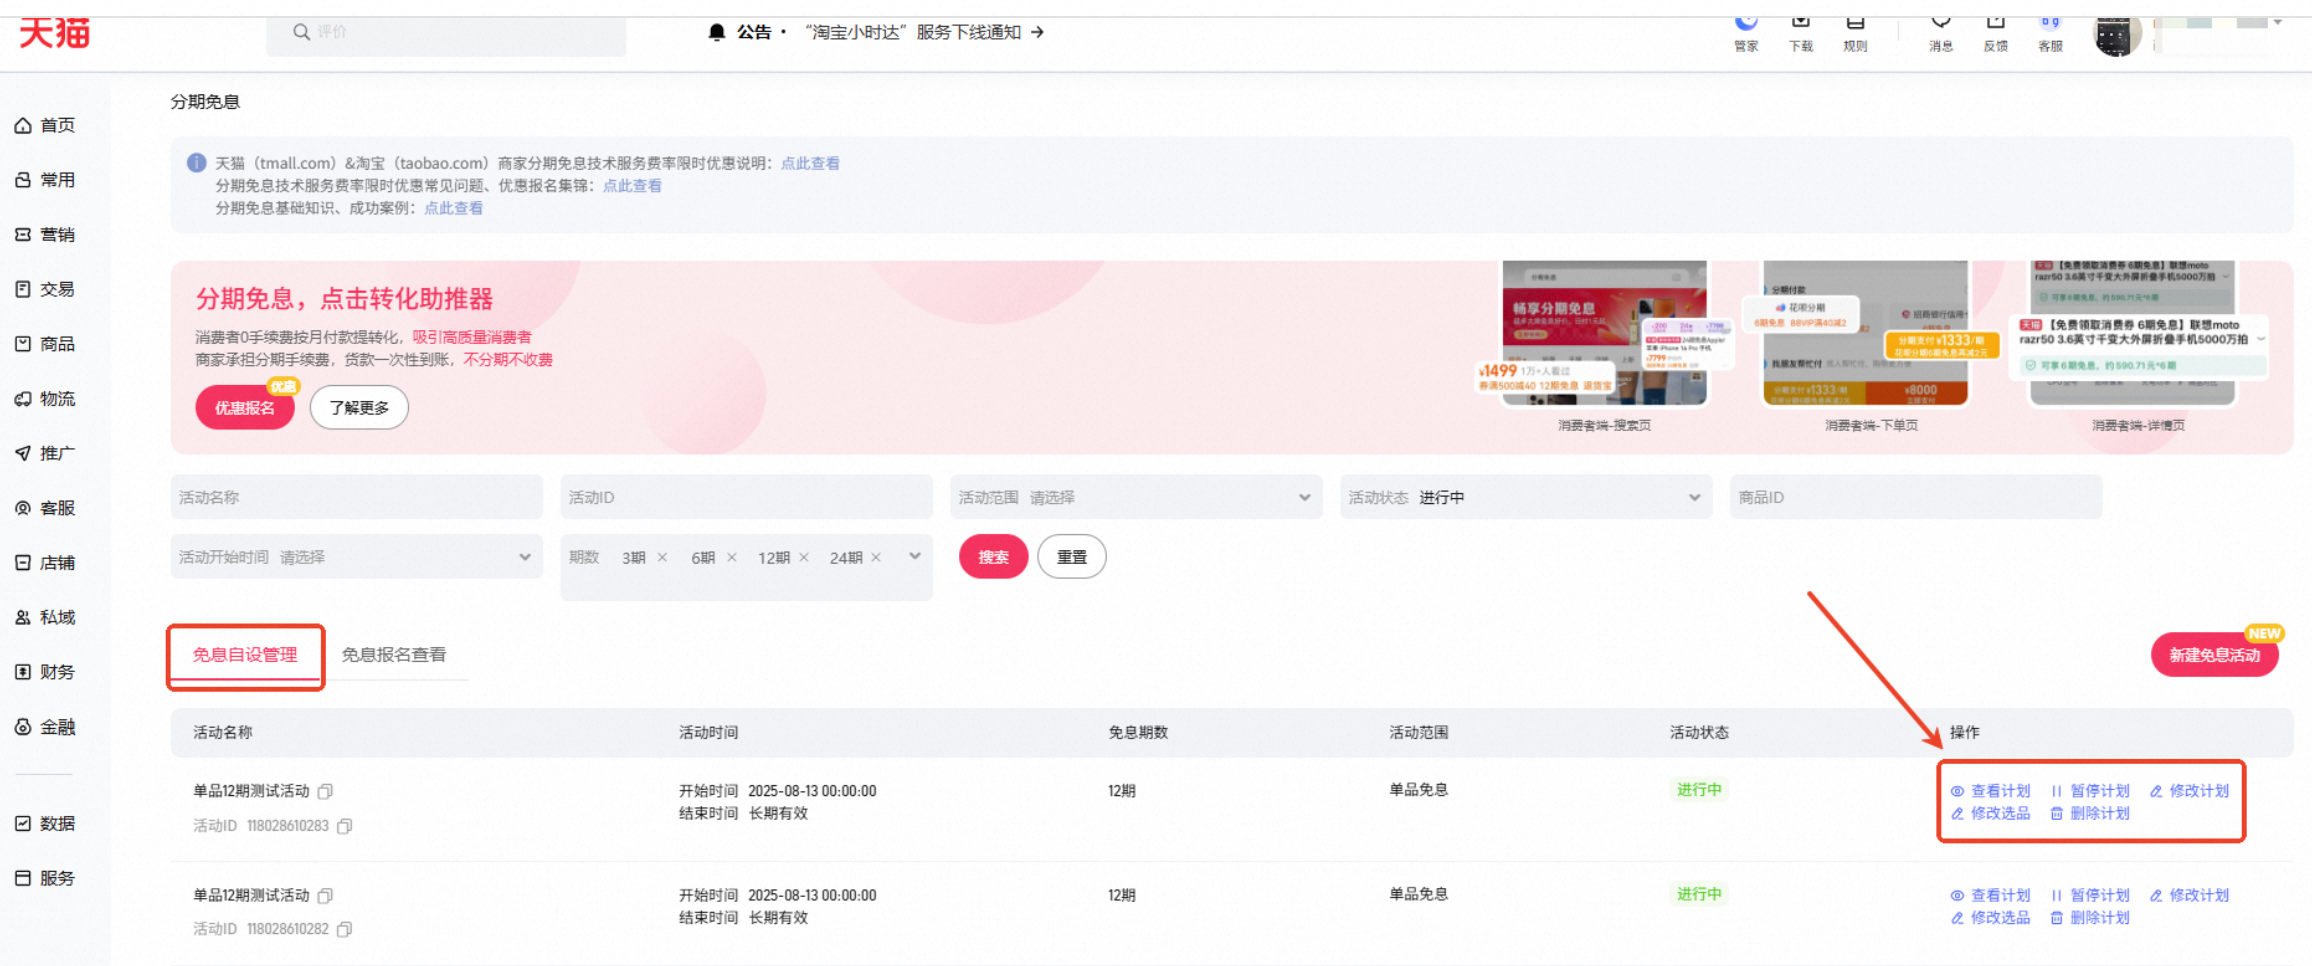Remove the 3期 tag from 期数 filter
The image size is (2312, 966).
pos(662,557)
